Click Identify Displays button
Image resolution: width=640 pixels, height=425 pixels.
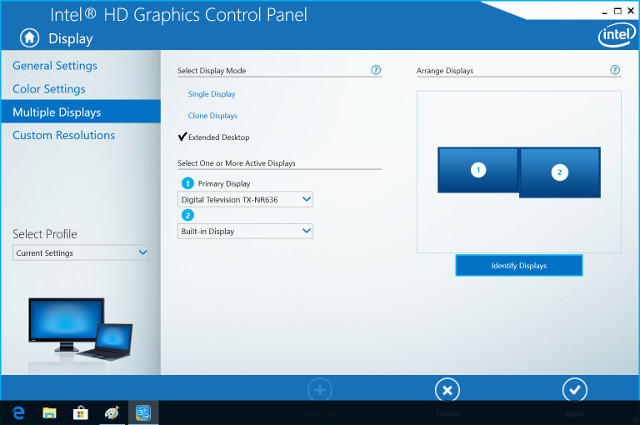point(519,265)
